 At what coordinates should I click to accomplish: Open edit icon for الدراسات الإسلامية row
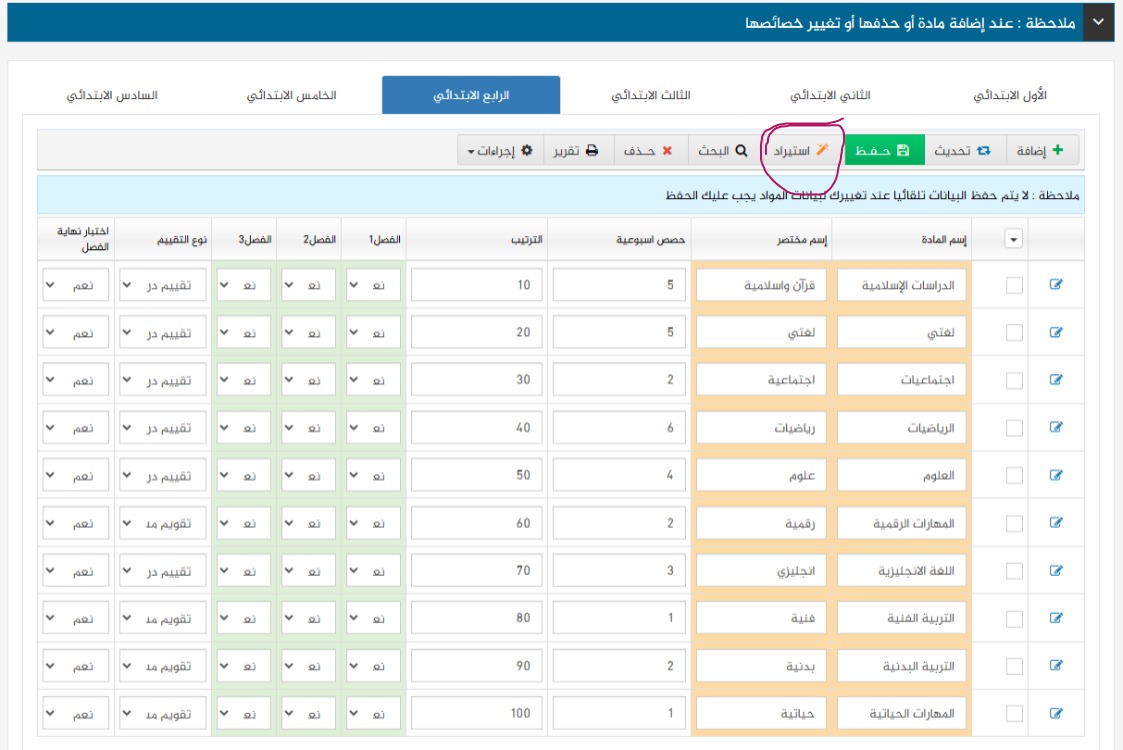tap(1056, 284)
